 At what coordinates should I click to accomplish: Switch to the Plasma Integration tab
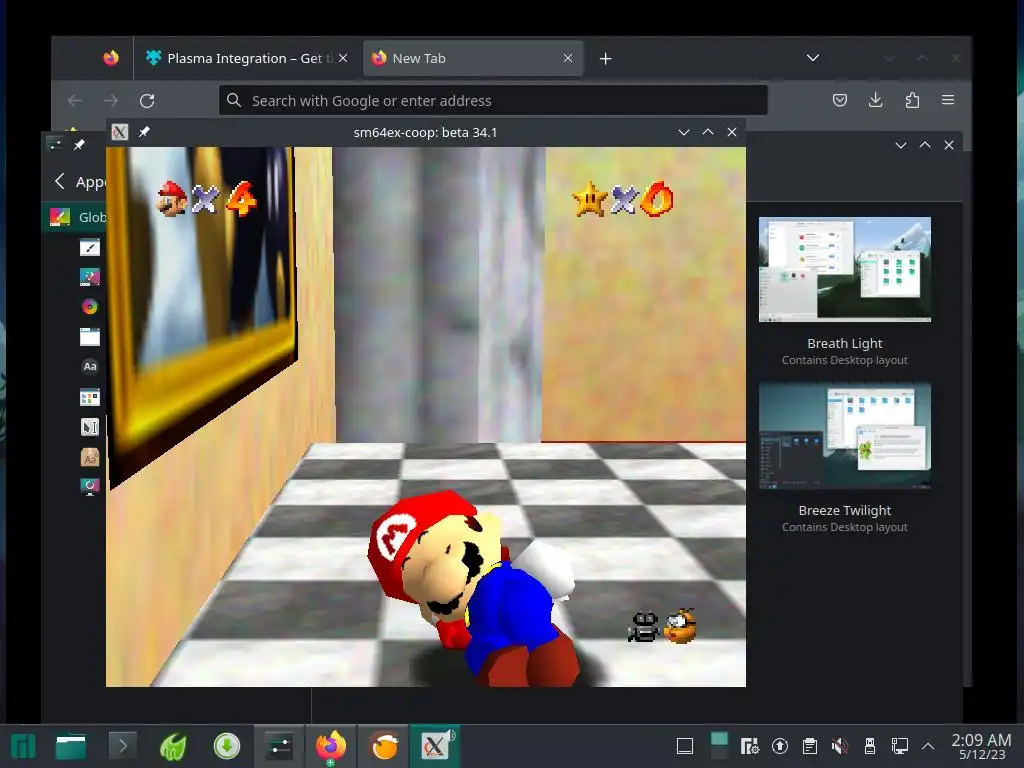pyautogui.click(x=246, y=58)
